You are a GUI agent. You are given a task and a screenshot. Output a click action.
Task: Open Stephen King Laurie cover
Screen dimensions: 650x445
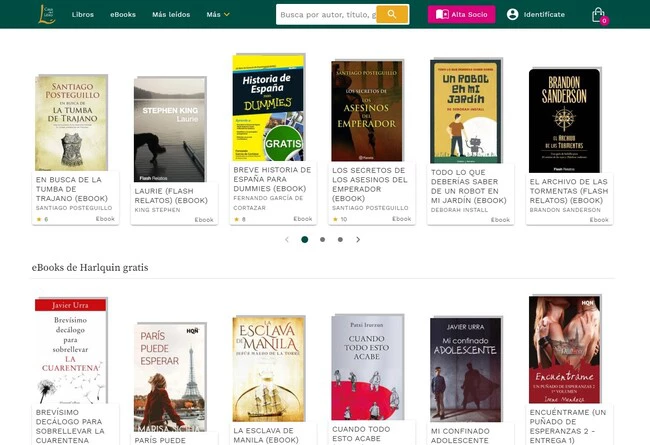(170, 129)
